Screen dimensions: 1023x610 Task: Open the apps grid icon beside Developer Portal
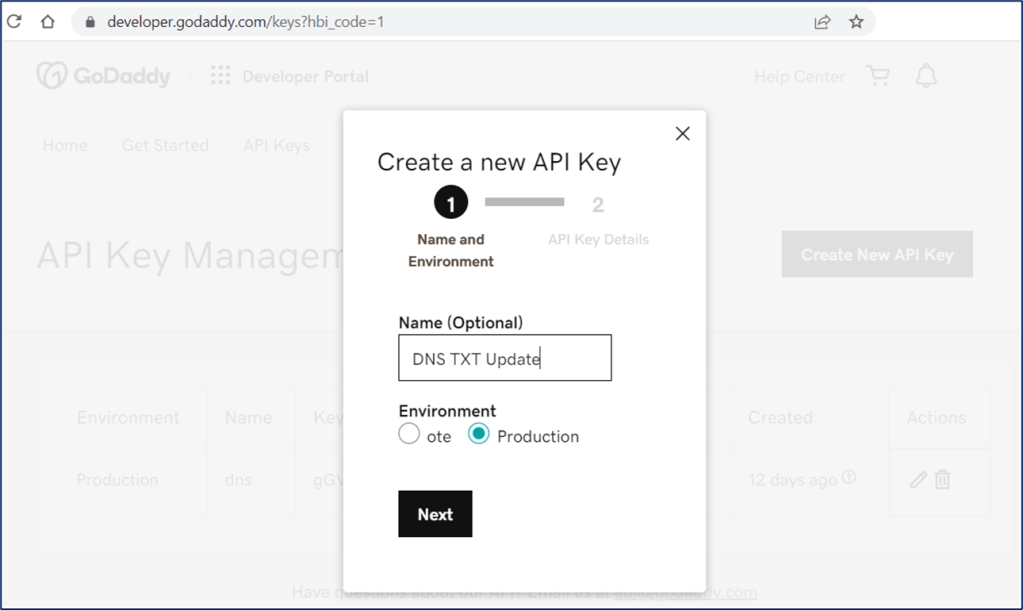(220, 76)
